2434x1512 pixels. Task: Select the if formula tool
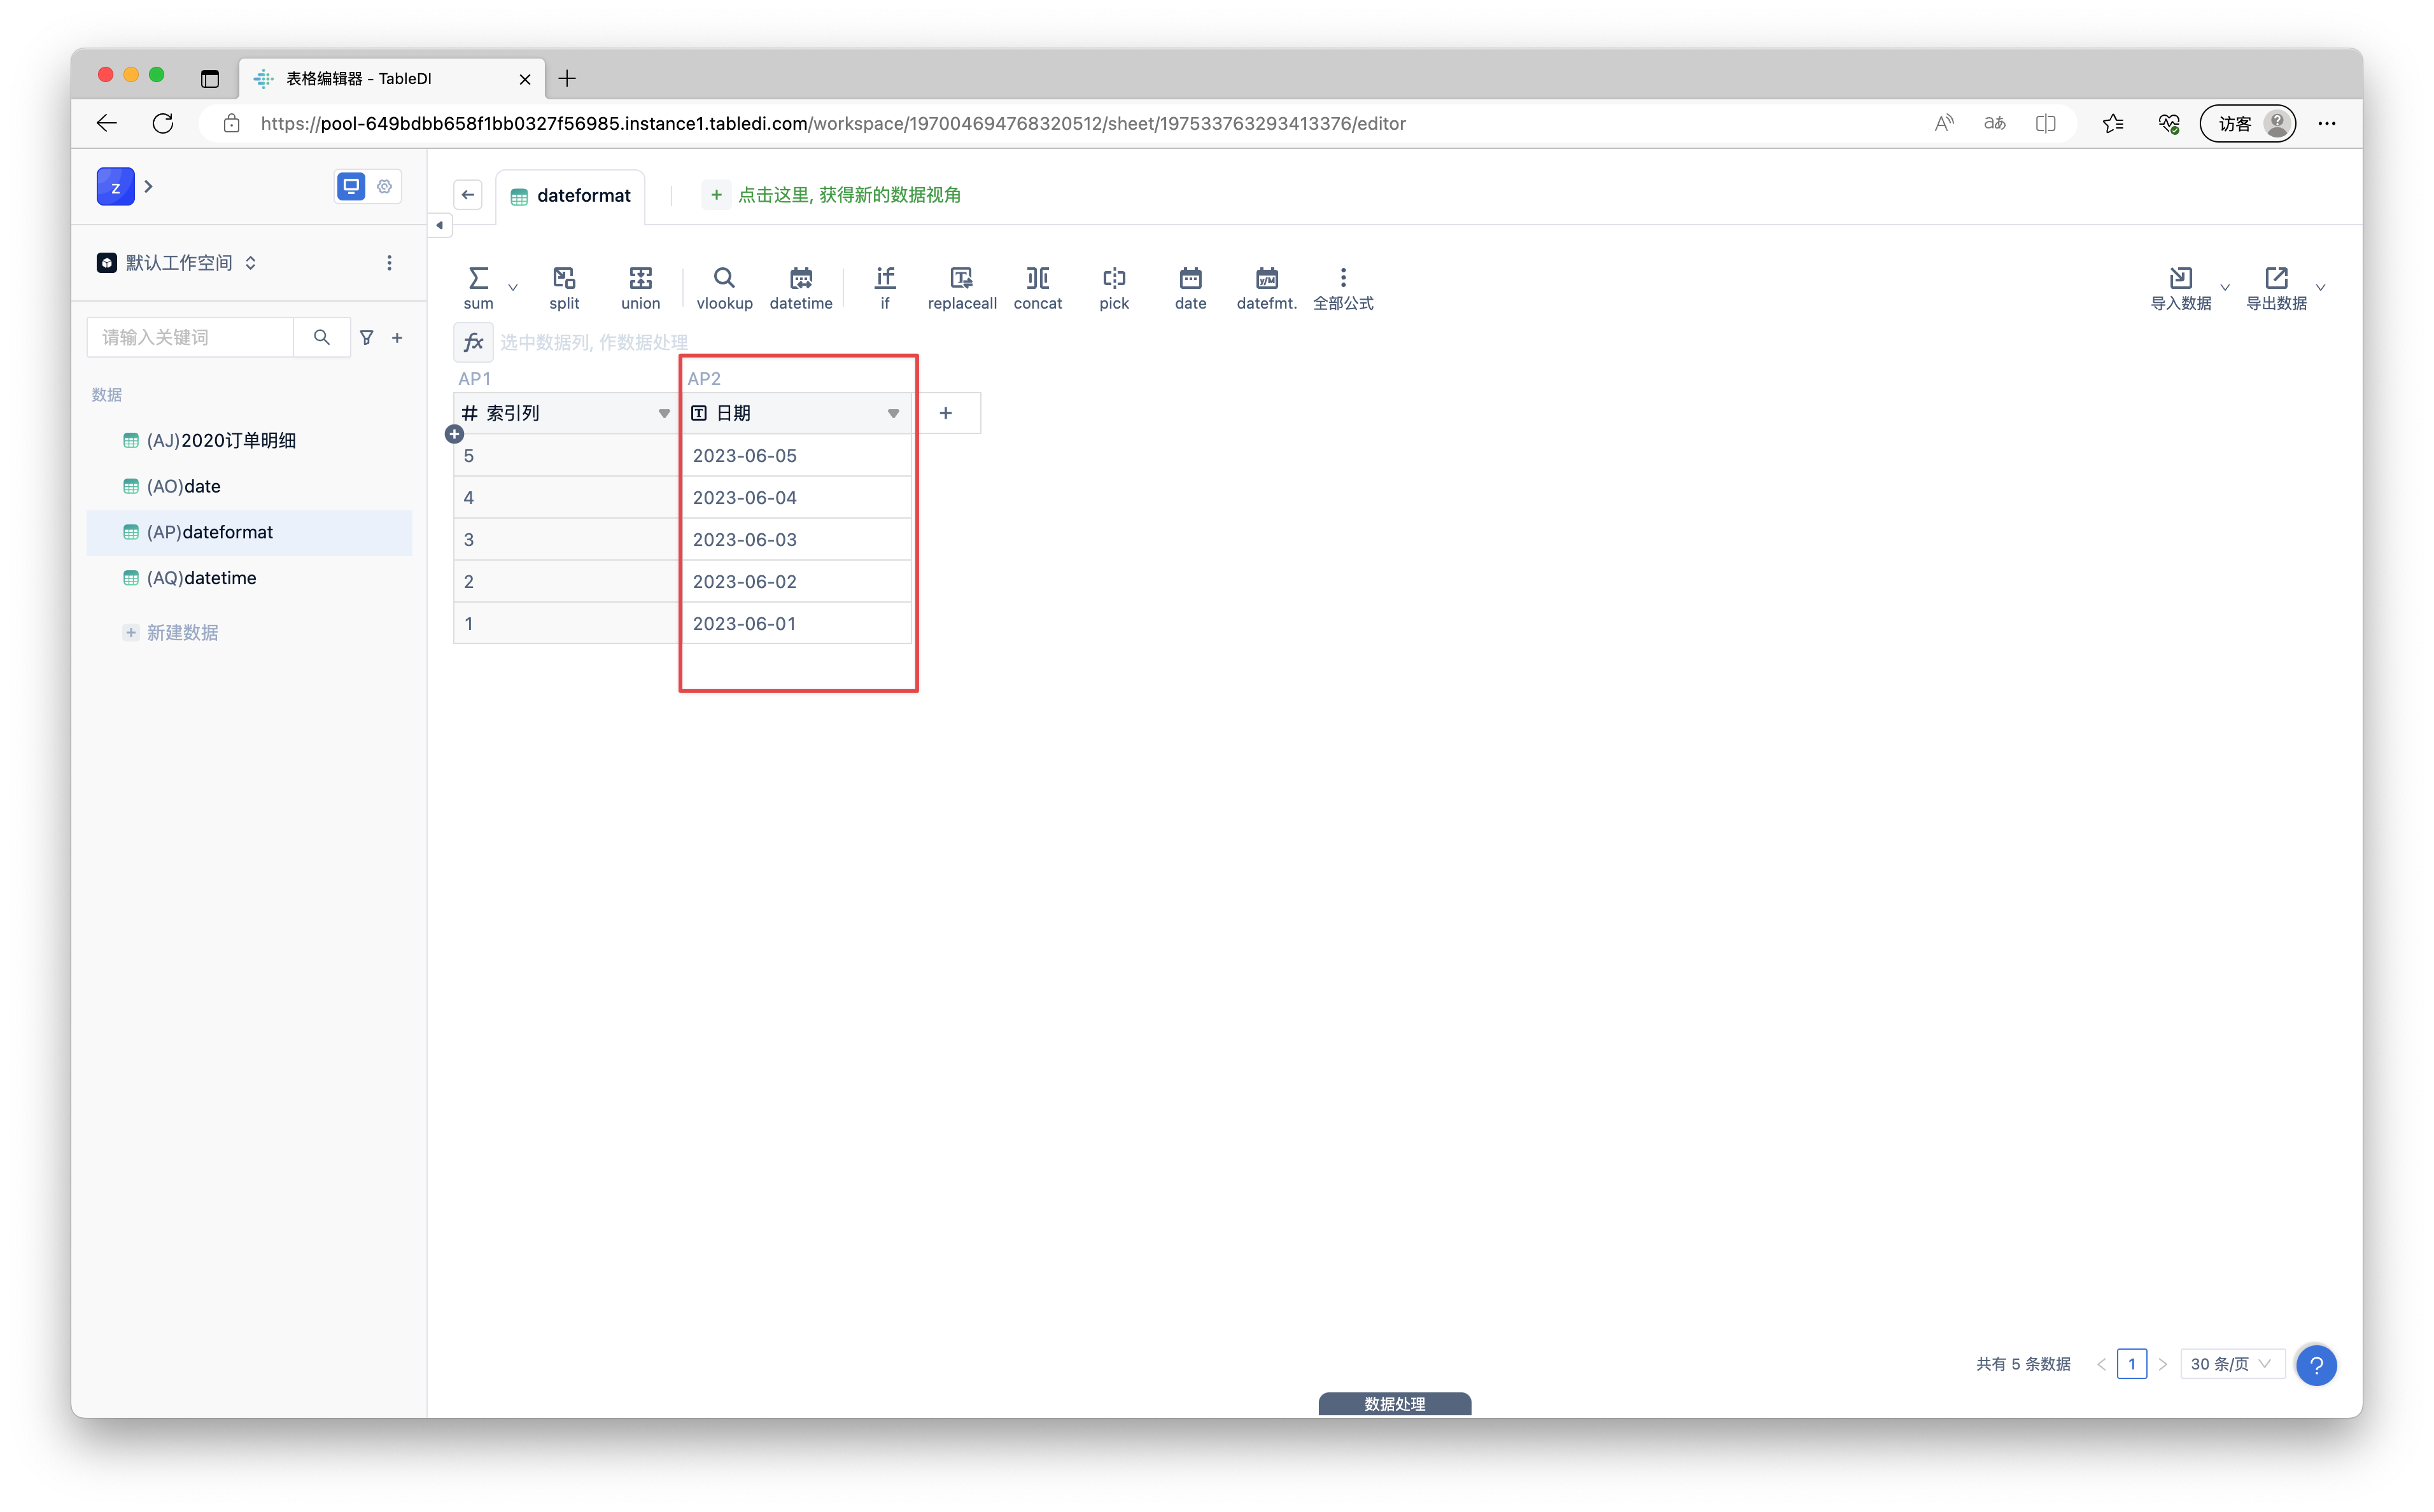[885, 288]
